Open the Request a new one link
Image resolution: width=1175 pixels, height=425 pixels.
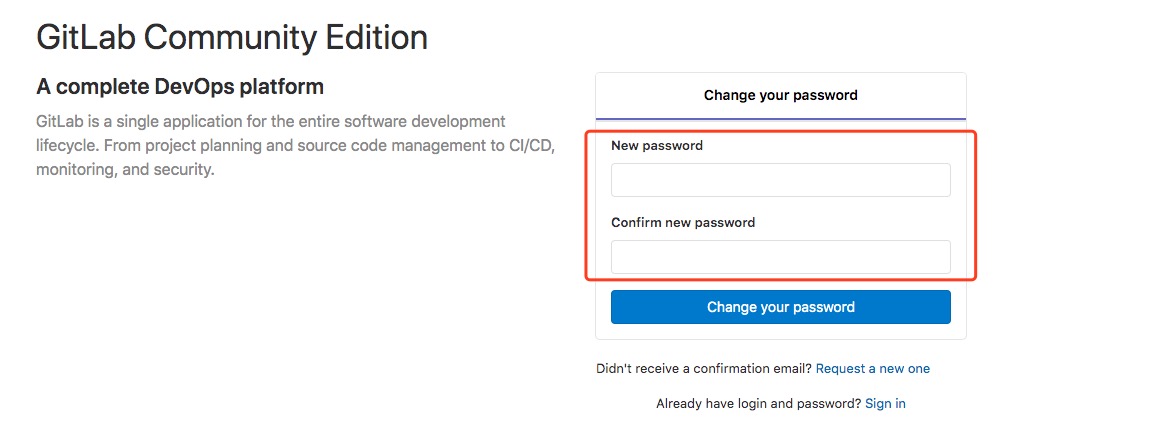[872, 369]
